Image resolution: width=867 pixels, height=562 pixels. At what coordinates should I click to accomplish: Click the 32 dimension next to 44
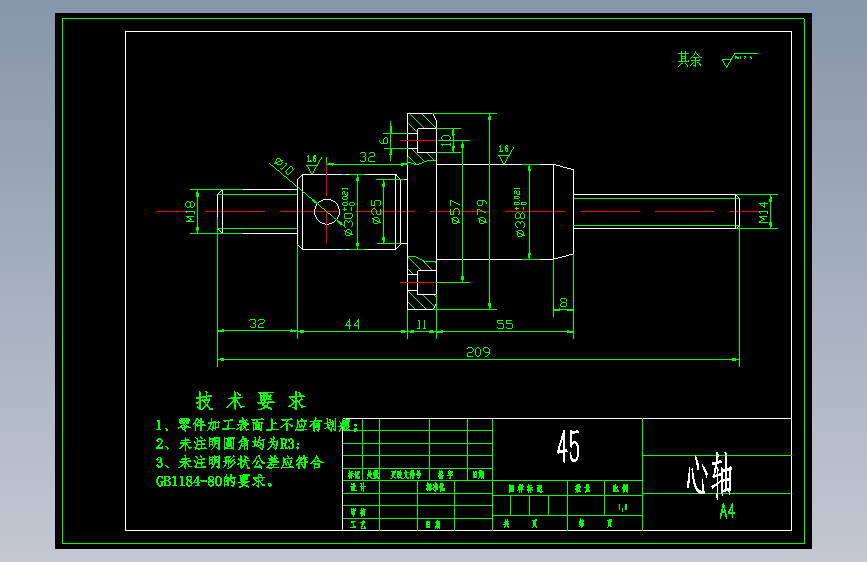tap(257, 324)
